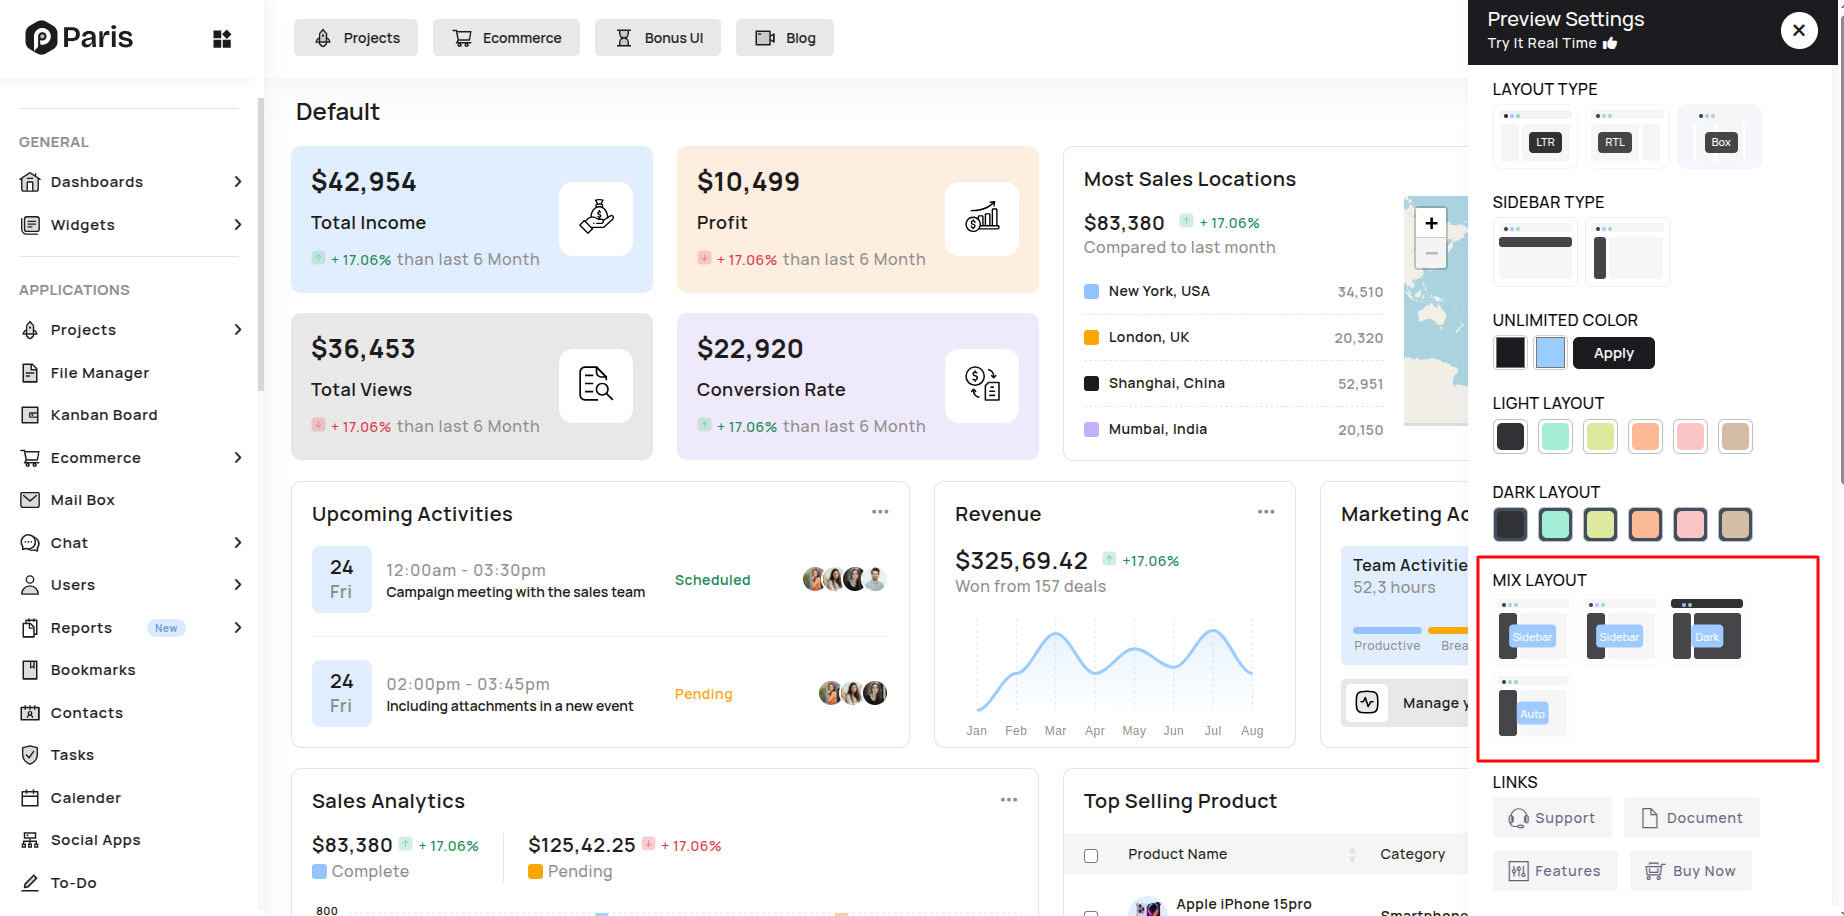Choose the Dark mix layout thumbnail
1844x916 pixels.
(1707, 631)
